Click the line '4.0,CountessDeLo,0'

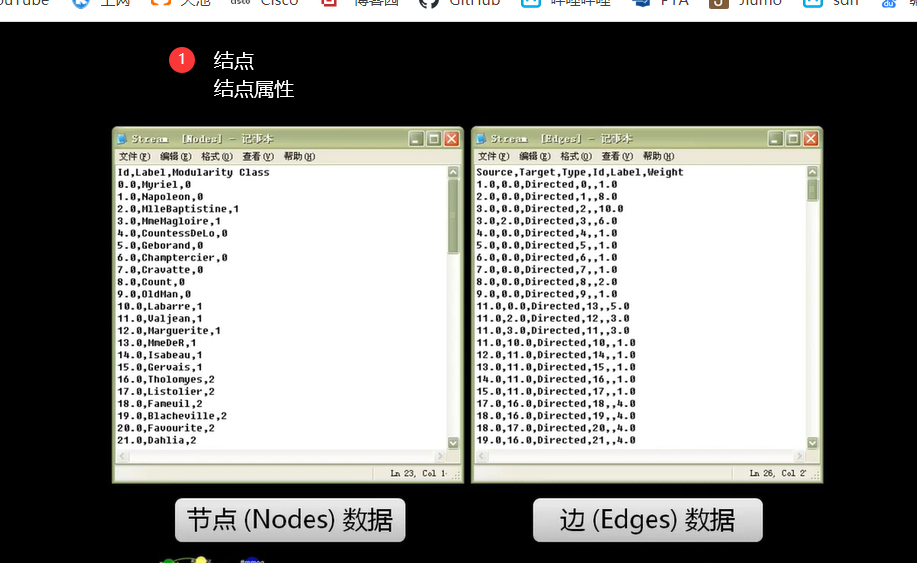coord(172,233)
